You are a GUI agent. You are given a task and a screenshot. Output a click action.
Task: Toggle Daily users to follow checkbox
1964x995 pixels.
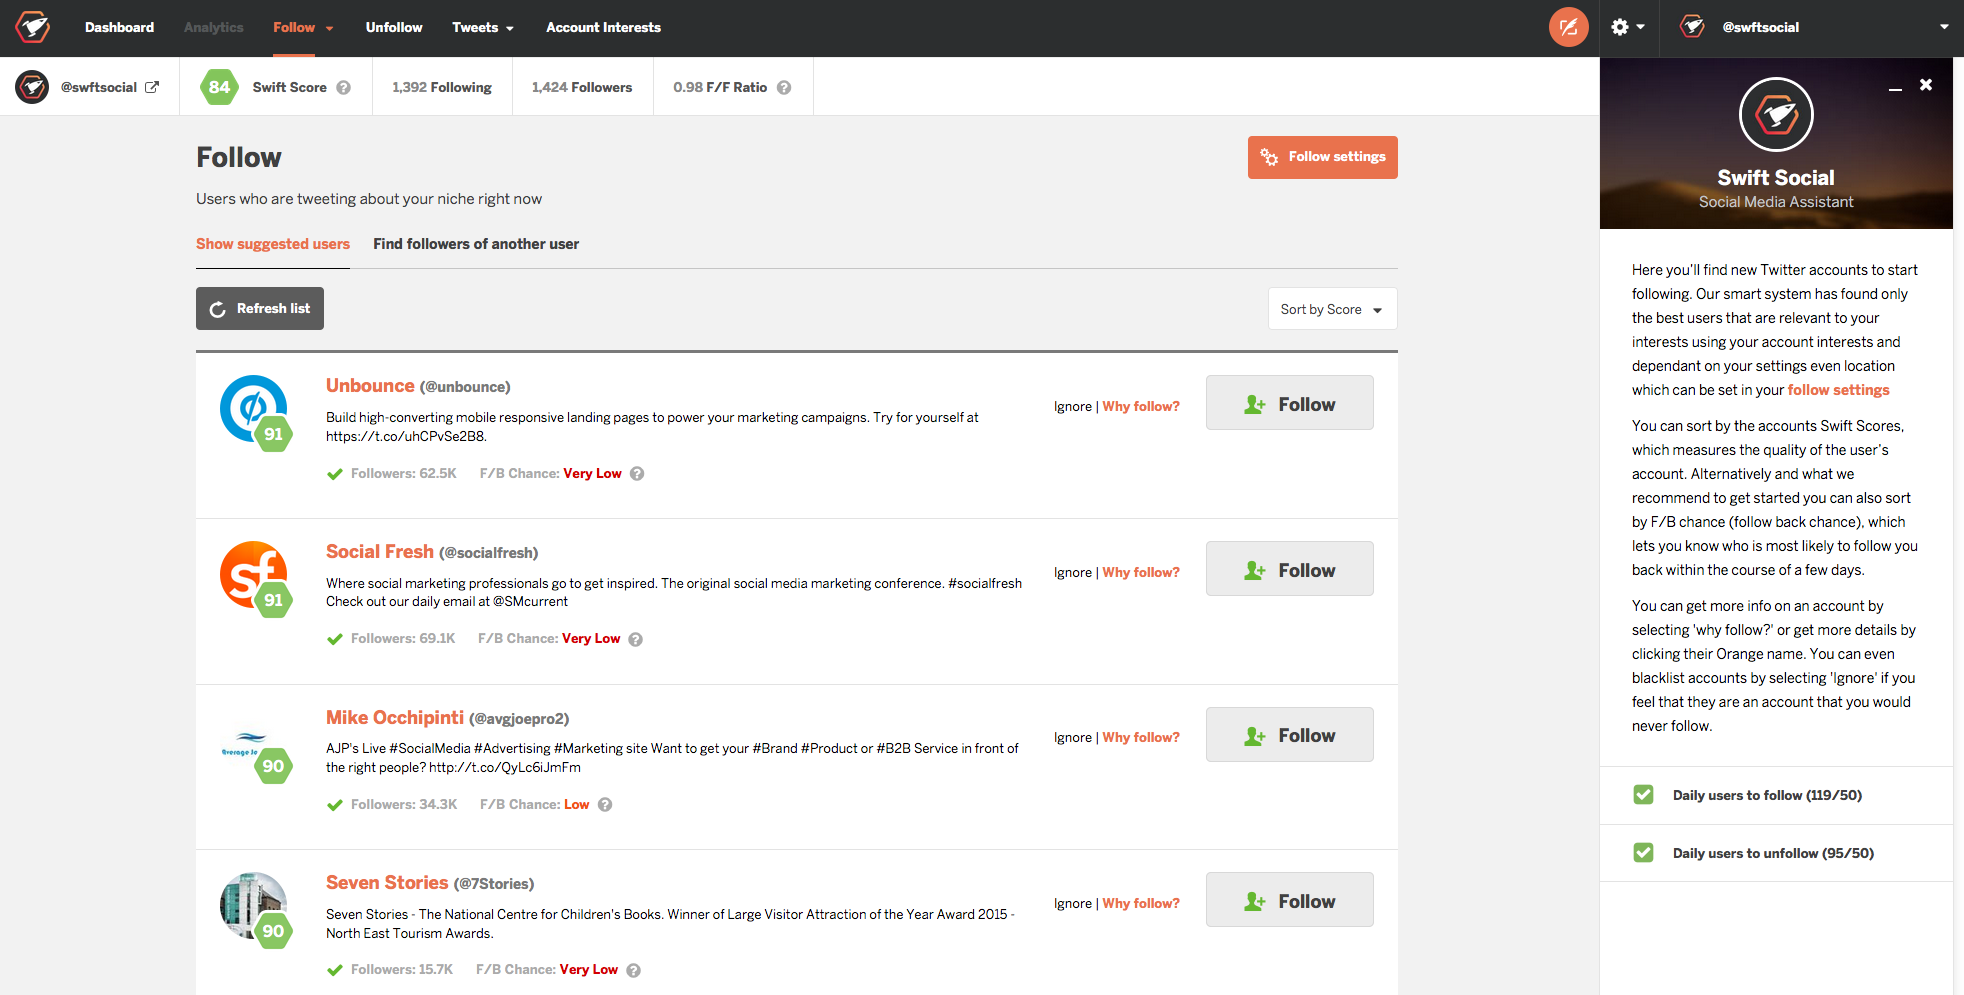[x=1644, y=794]
